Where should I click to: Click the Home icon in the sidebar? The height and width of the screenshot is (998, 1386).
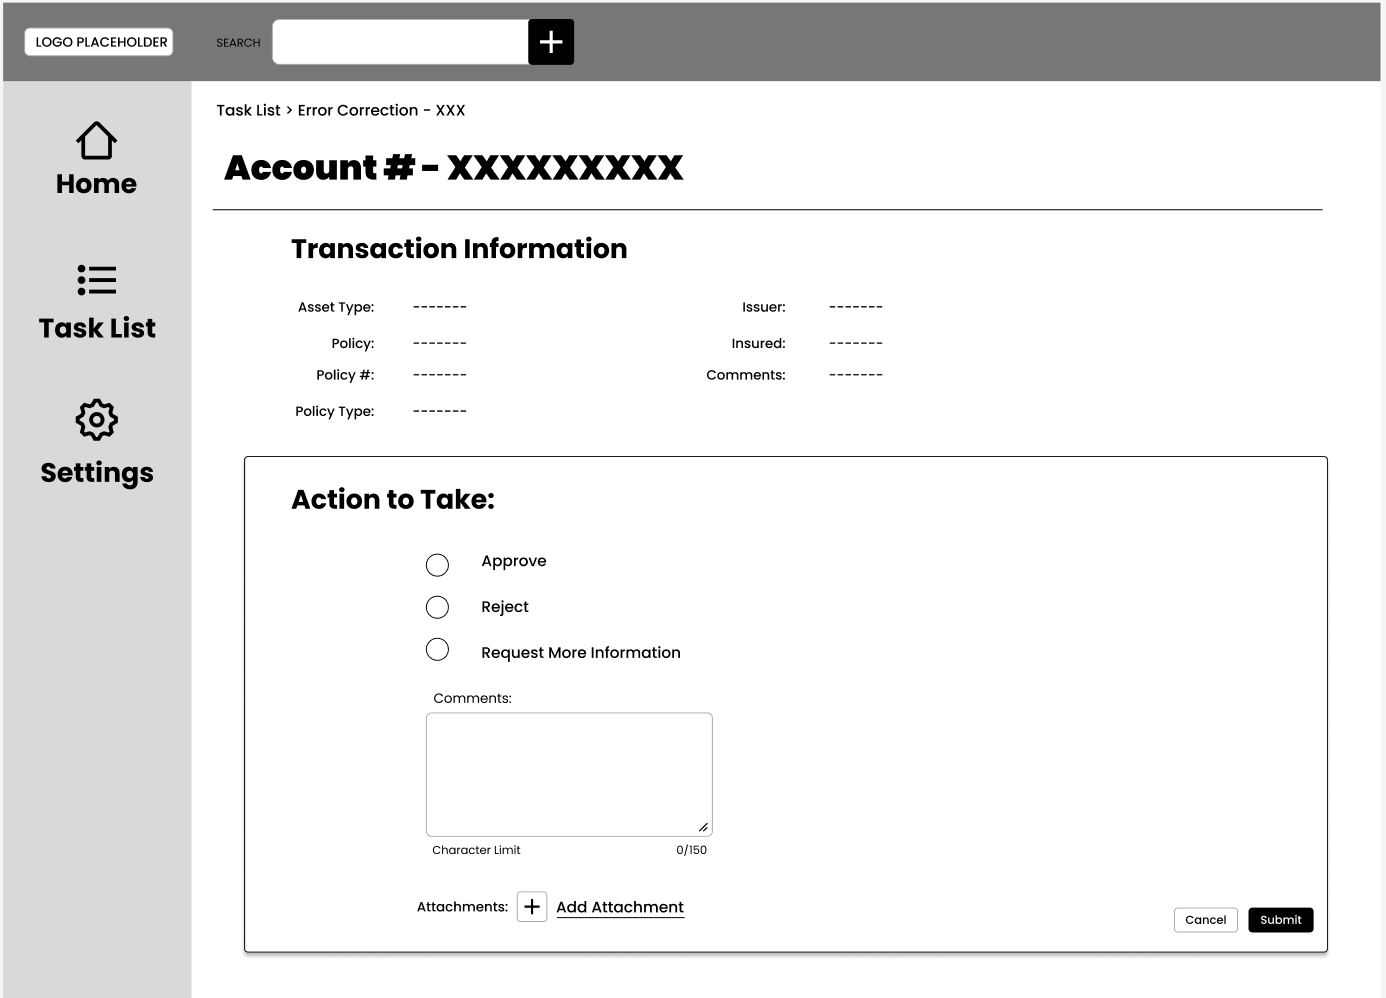coord(96,141)
